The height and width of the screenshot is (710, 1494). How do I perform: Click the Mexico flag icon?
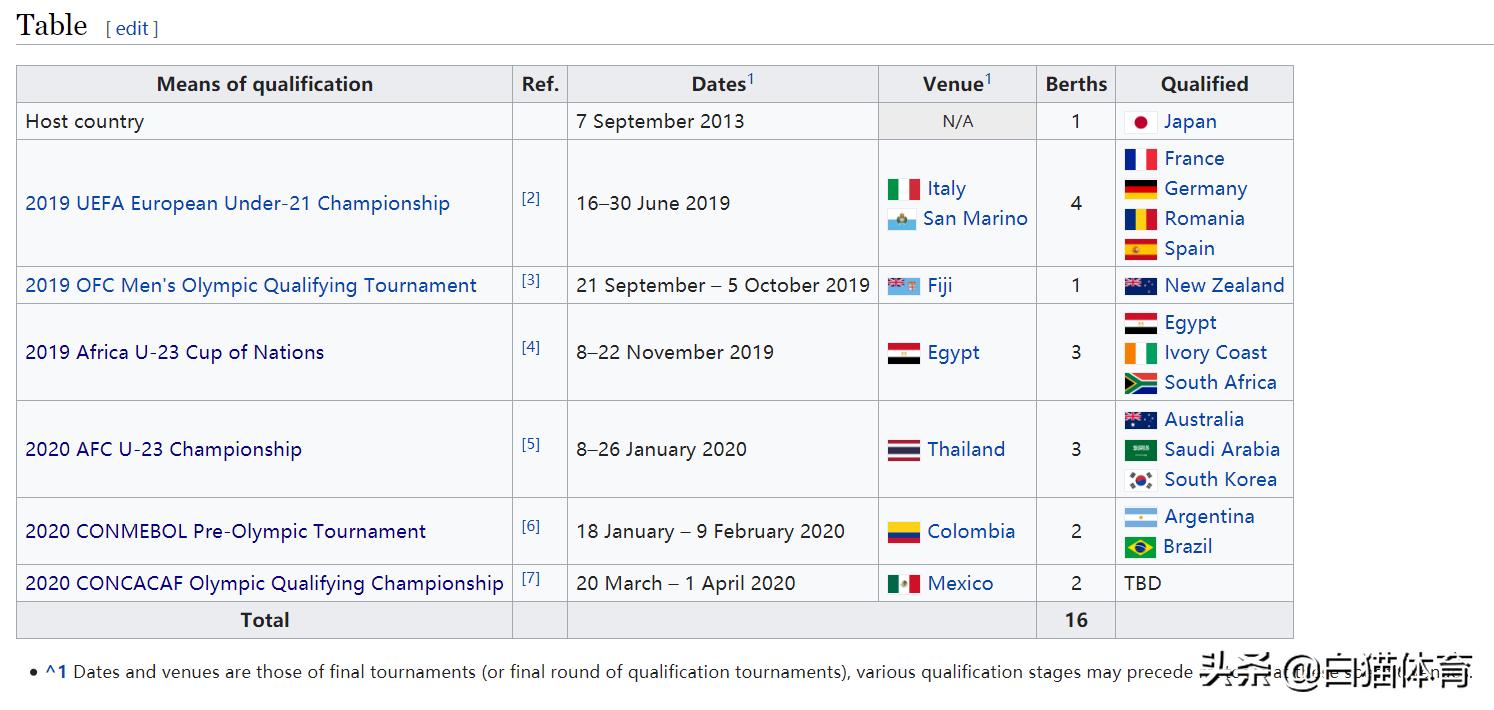[x=903, y=584]
